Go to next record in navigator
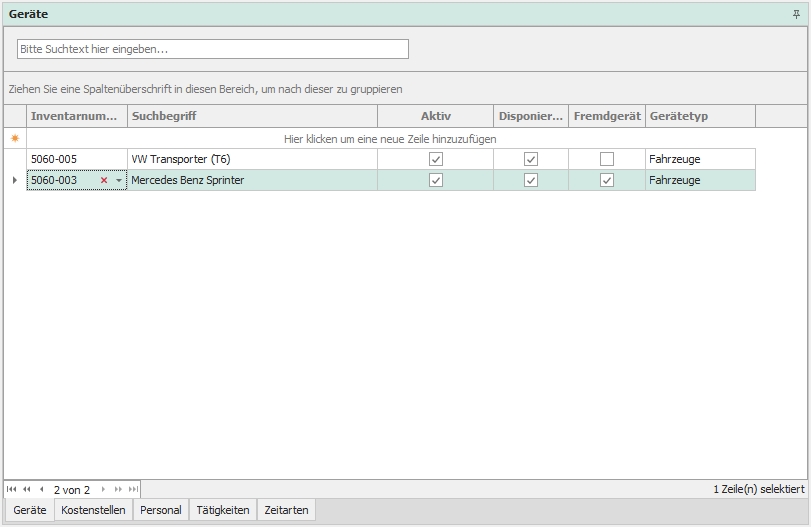The height and width of the screenshot is (527, 811). coord(103,489)
